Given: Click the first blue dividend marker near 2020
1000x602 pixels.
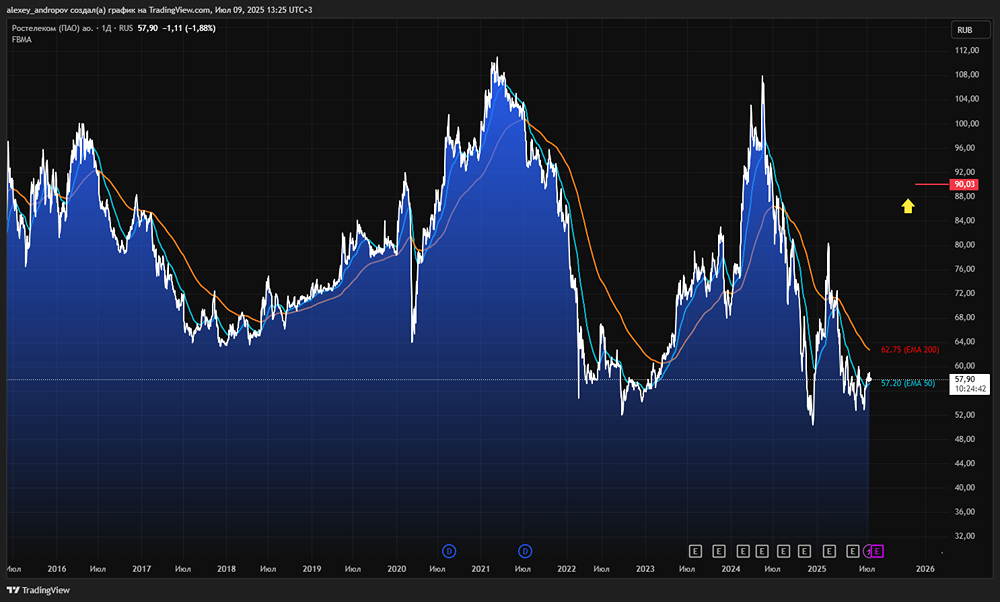Looking at the screenshot, I should pos(449,550).
